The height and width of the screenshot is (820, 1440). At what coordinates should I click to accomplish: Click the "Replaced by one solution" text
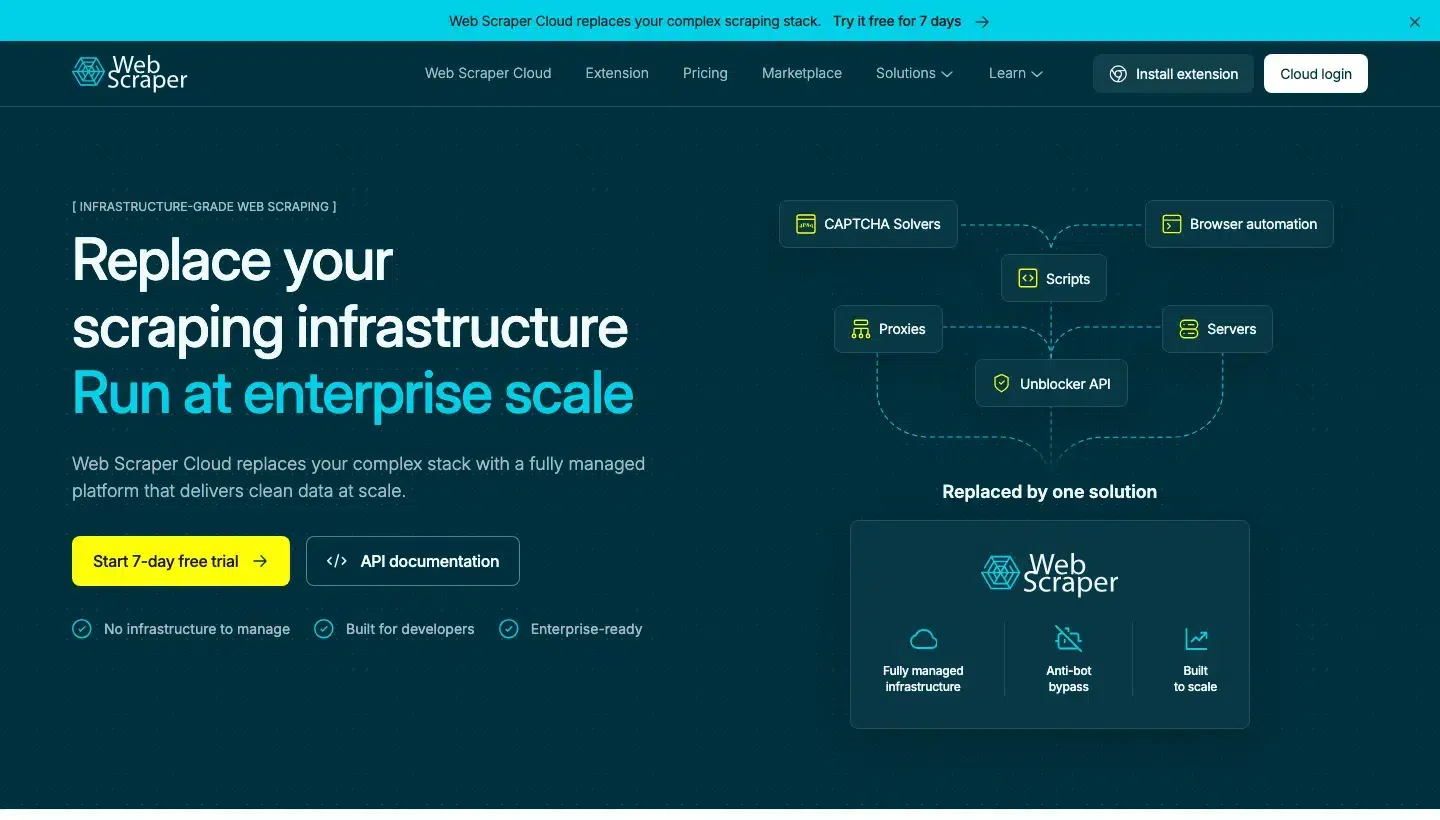pos(1050,492)
